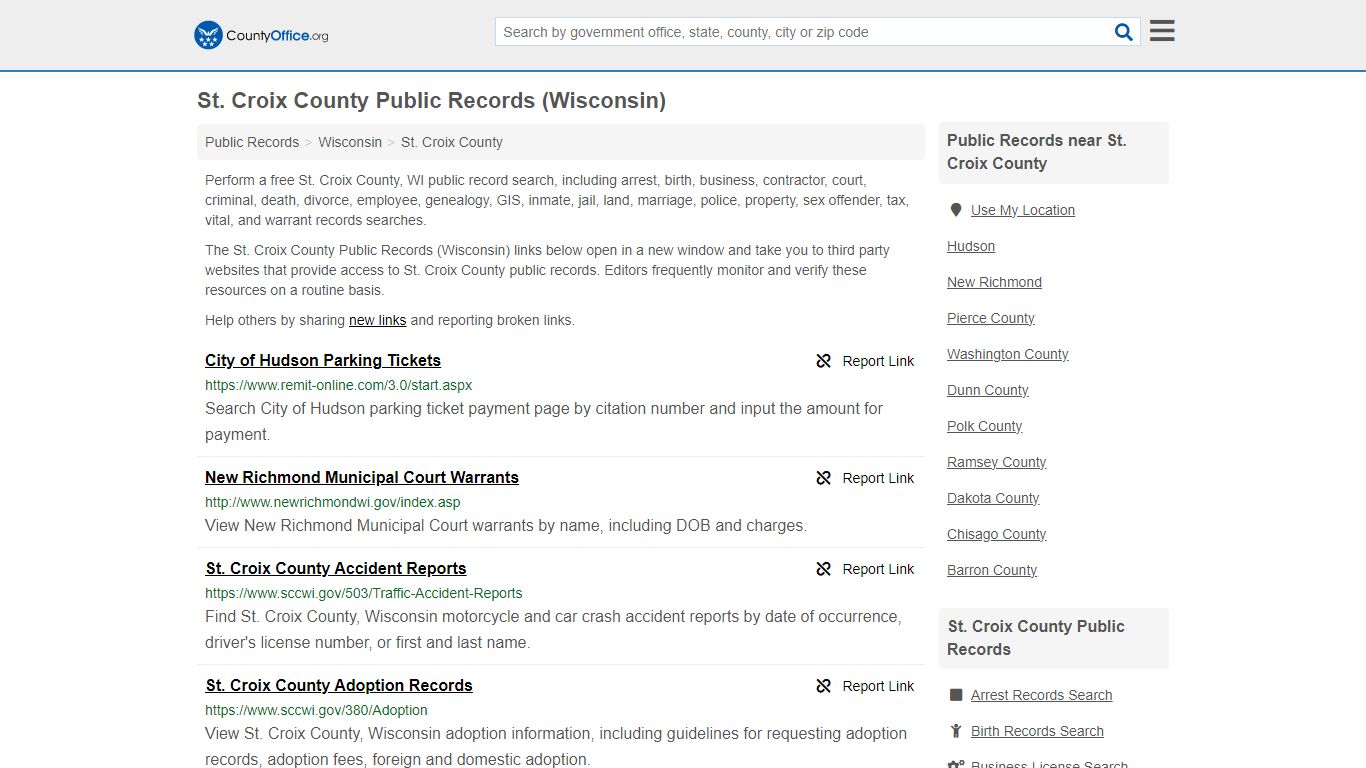The image size is (1366, 768).
Task: Open Birth Records Search link
Action: coord(1037,731)
